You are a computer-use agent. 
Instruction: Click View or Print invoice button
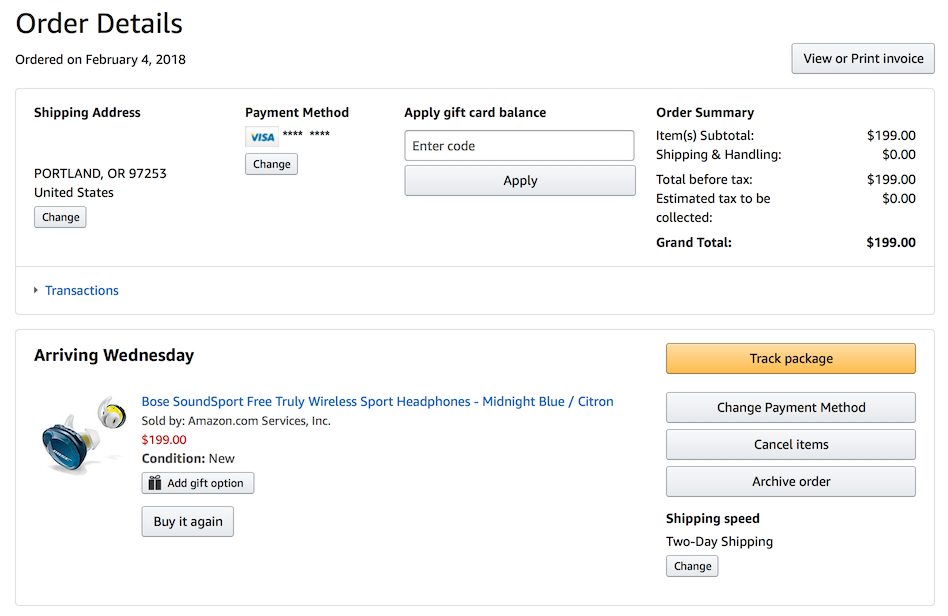click(x=863, y=59)
